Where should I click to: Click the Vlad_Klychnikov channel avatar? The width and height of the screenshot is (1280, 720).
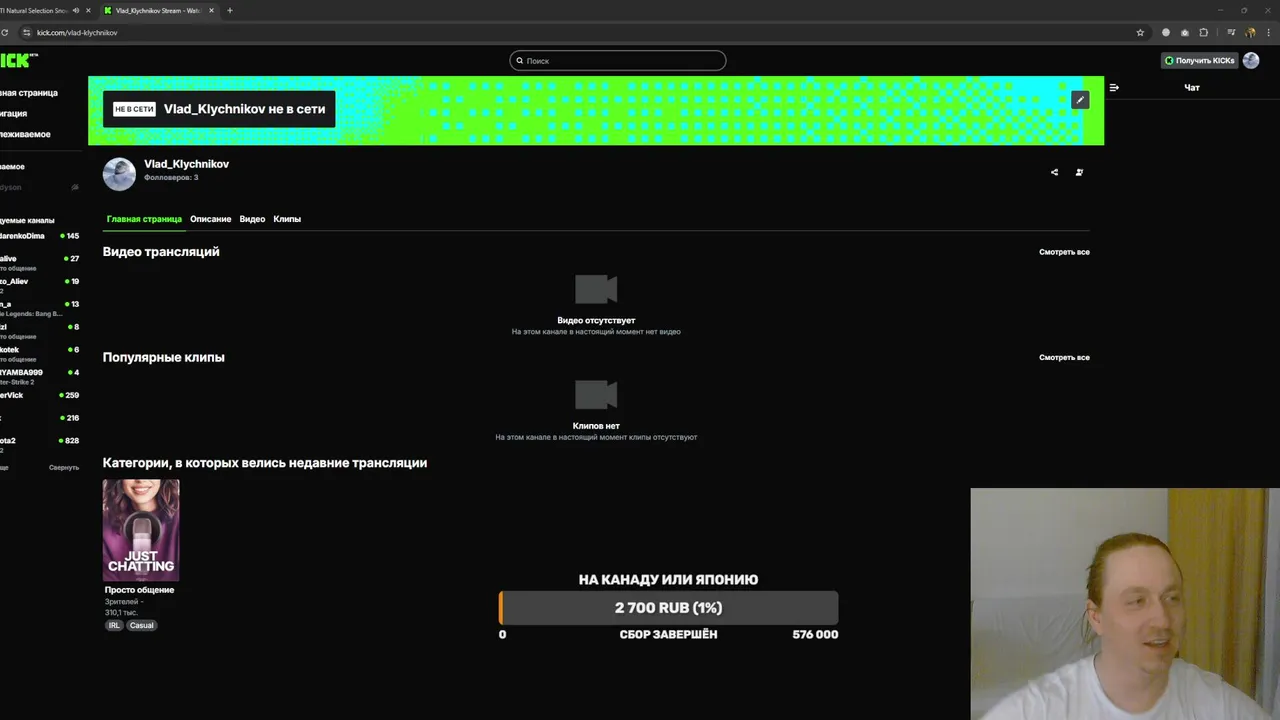coord(119,174)
